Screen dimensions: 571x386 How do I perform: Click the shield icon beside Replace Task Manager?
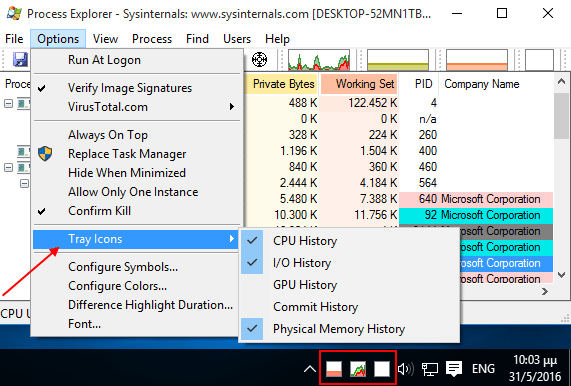45,154
